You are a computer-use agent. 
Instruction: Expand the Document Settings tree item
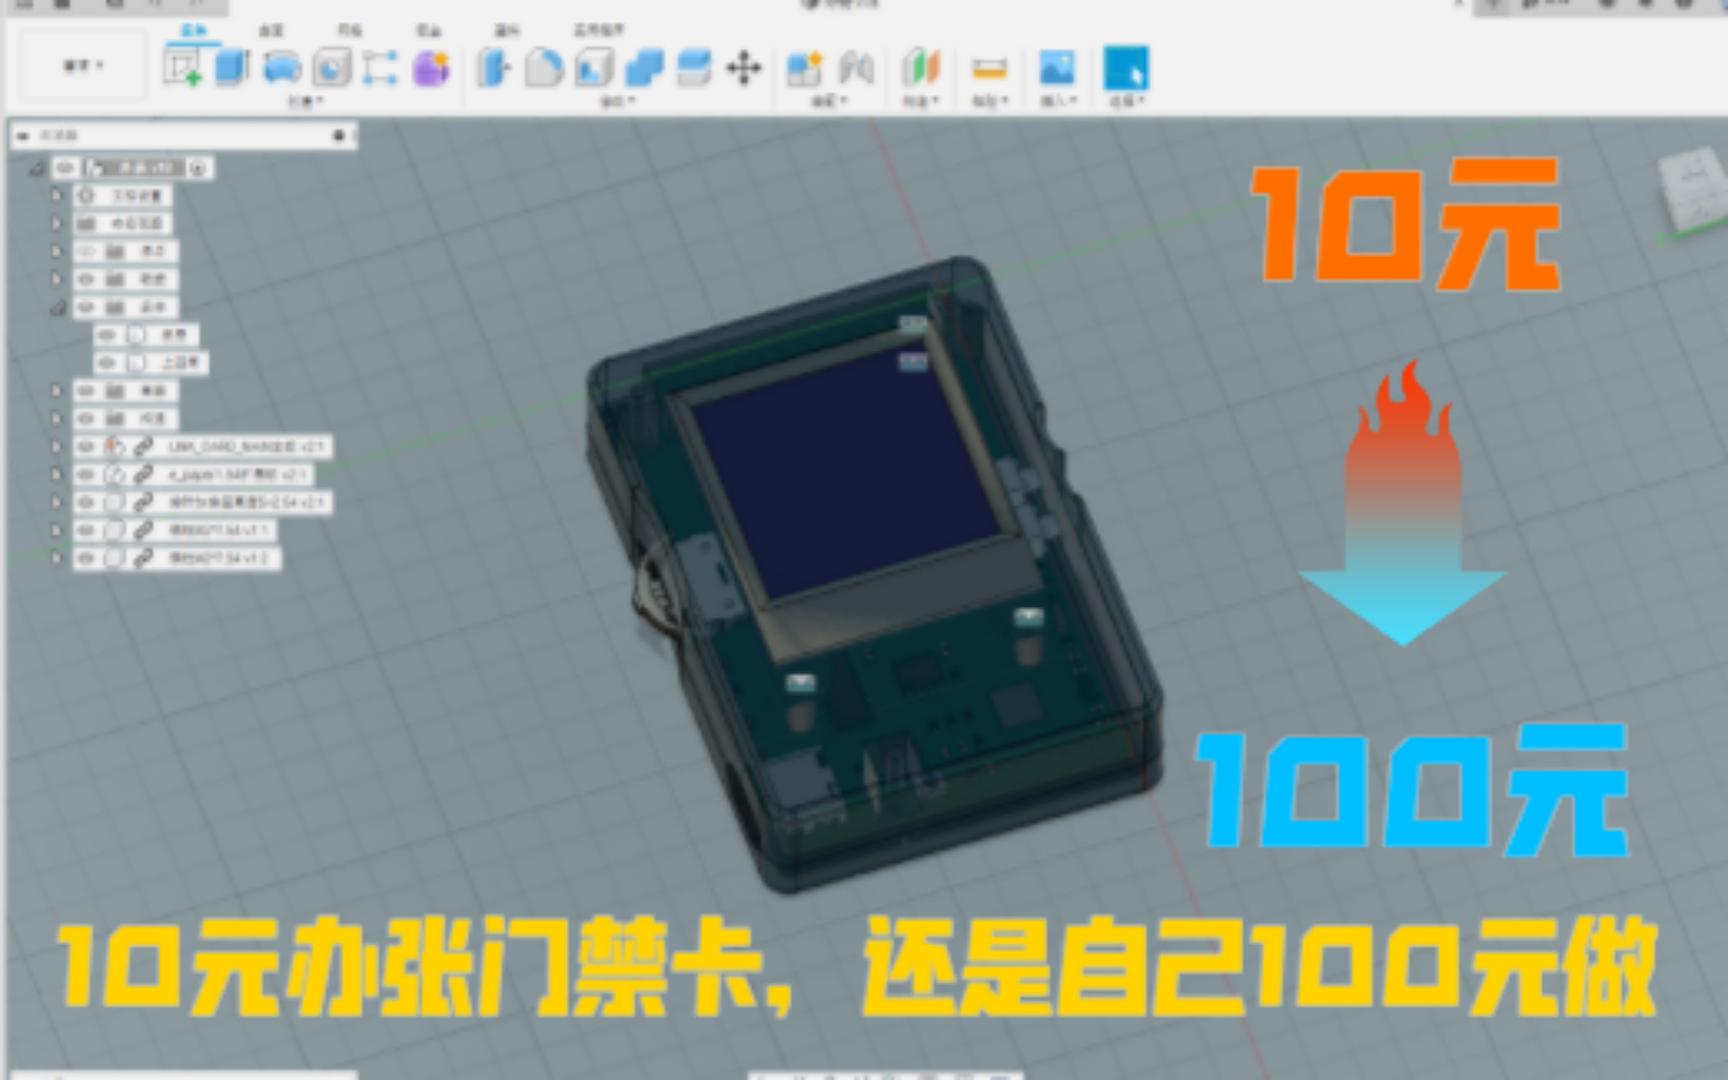(x=57, y=196)
